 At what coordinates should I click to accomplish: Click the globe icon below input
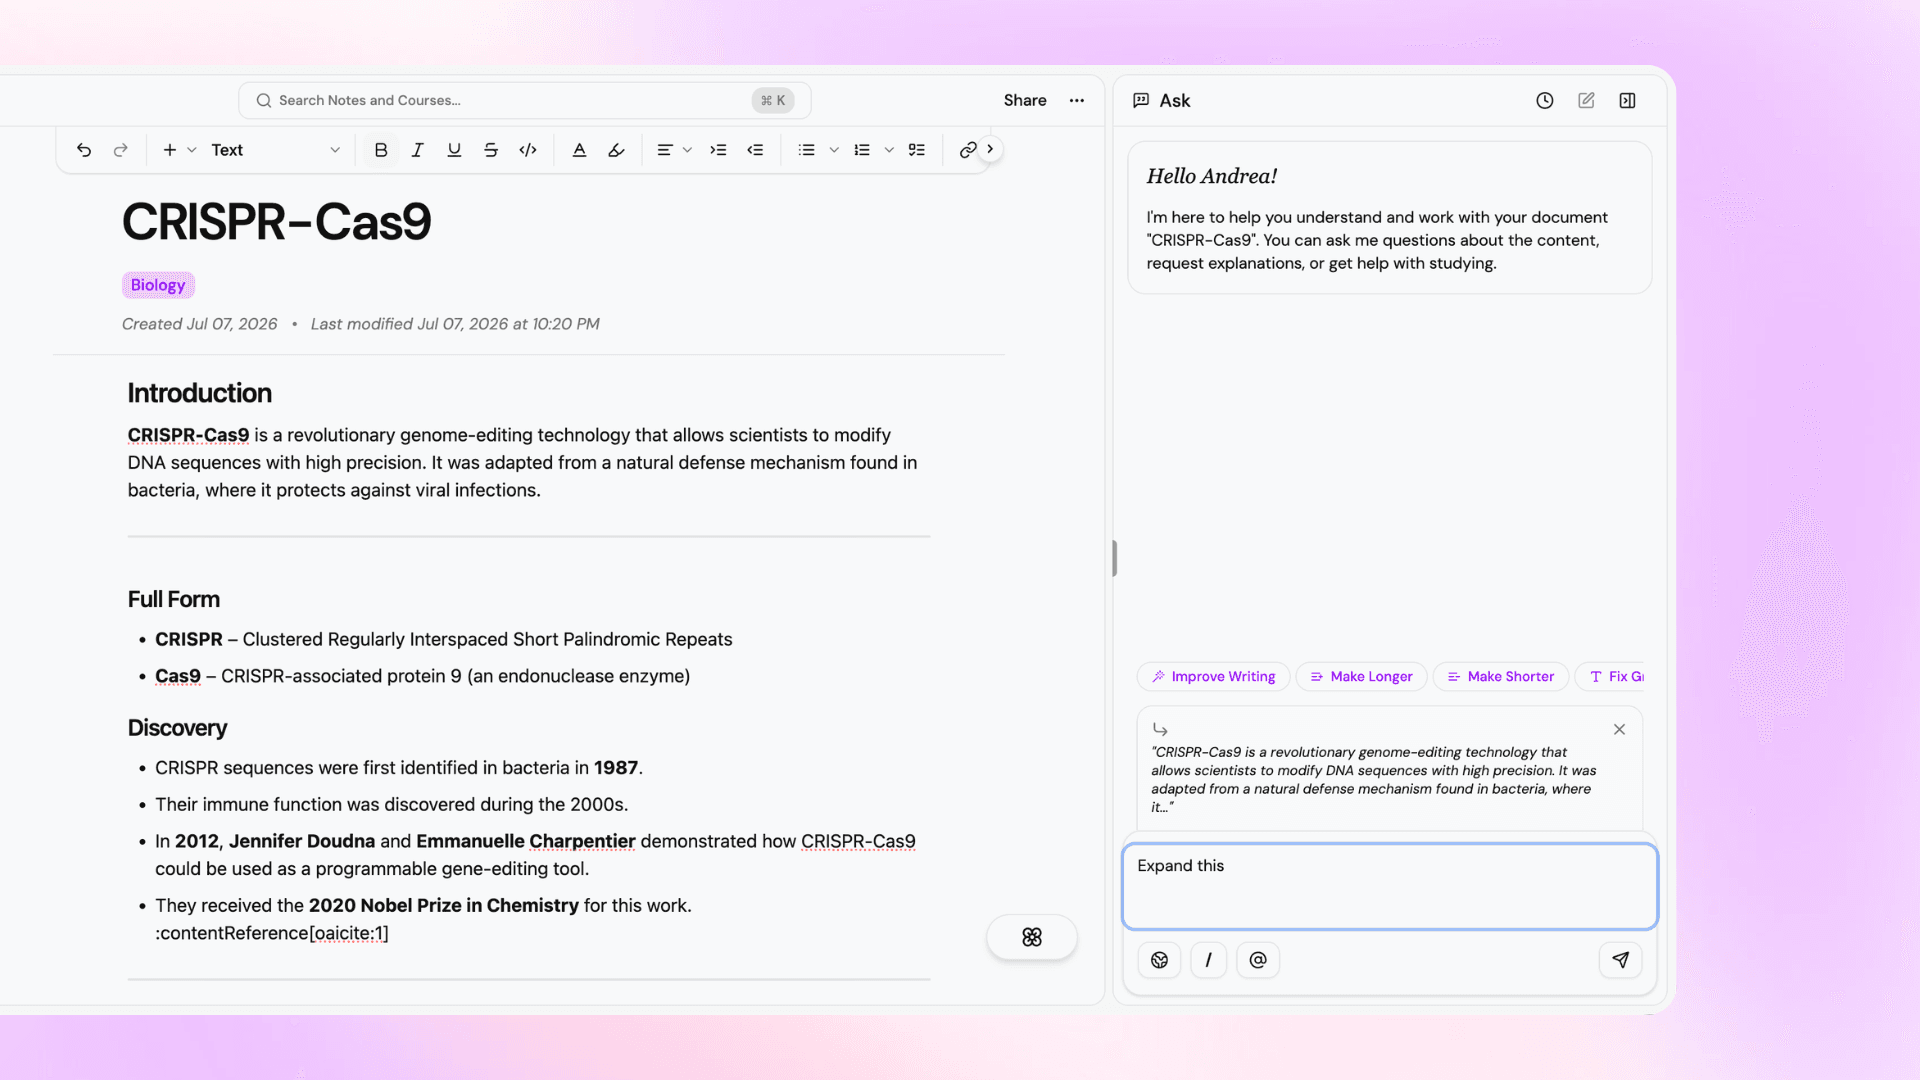[1159, 960]
